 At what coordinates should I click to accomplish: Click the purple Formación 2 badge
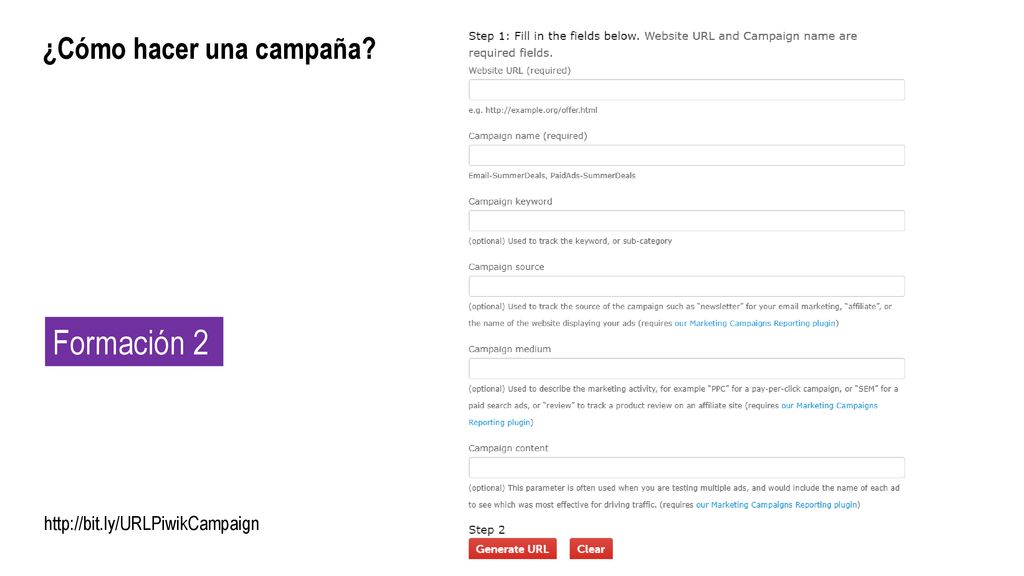(134, 342)
